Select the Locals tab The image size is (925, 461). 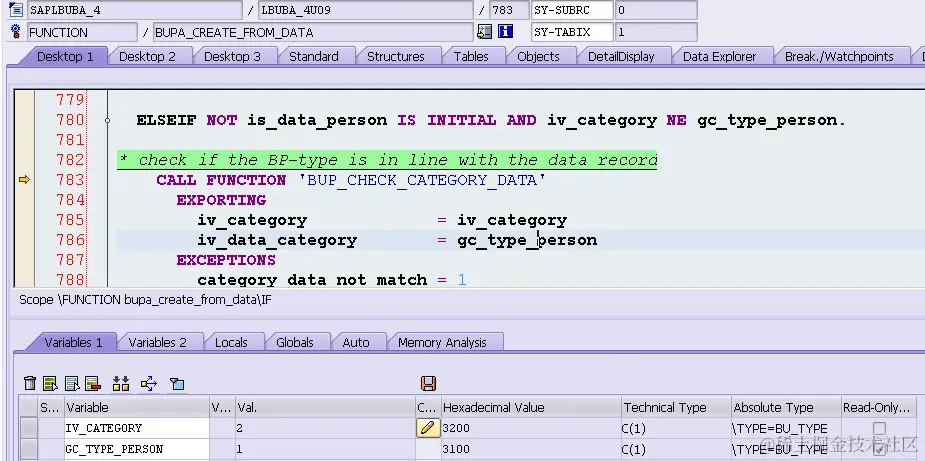click(231, 342)
